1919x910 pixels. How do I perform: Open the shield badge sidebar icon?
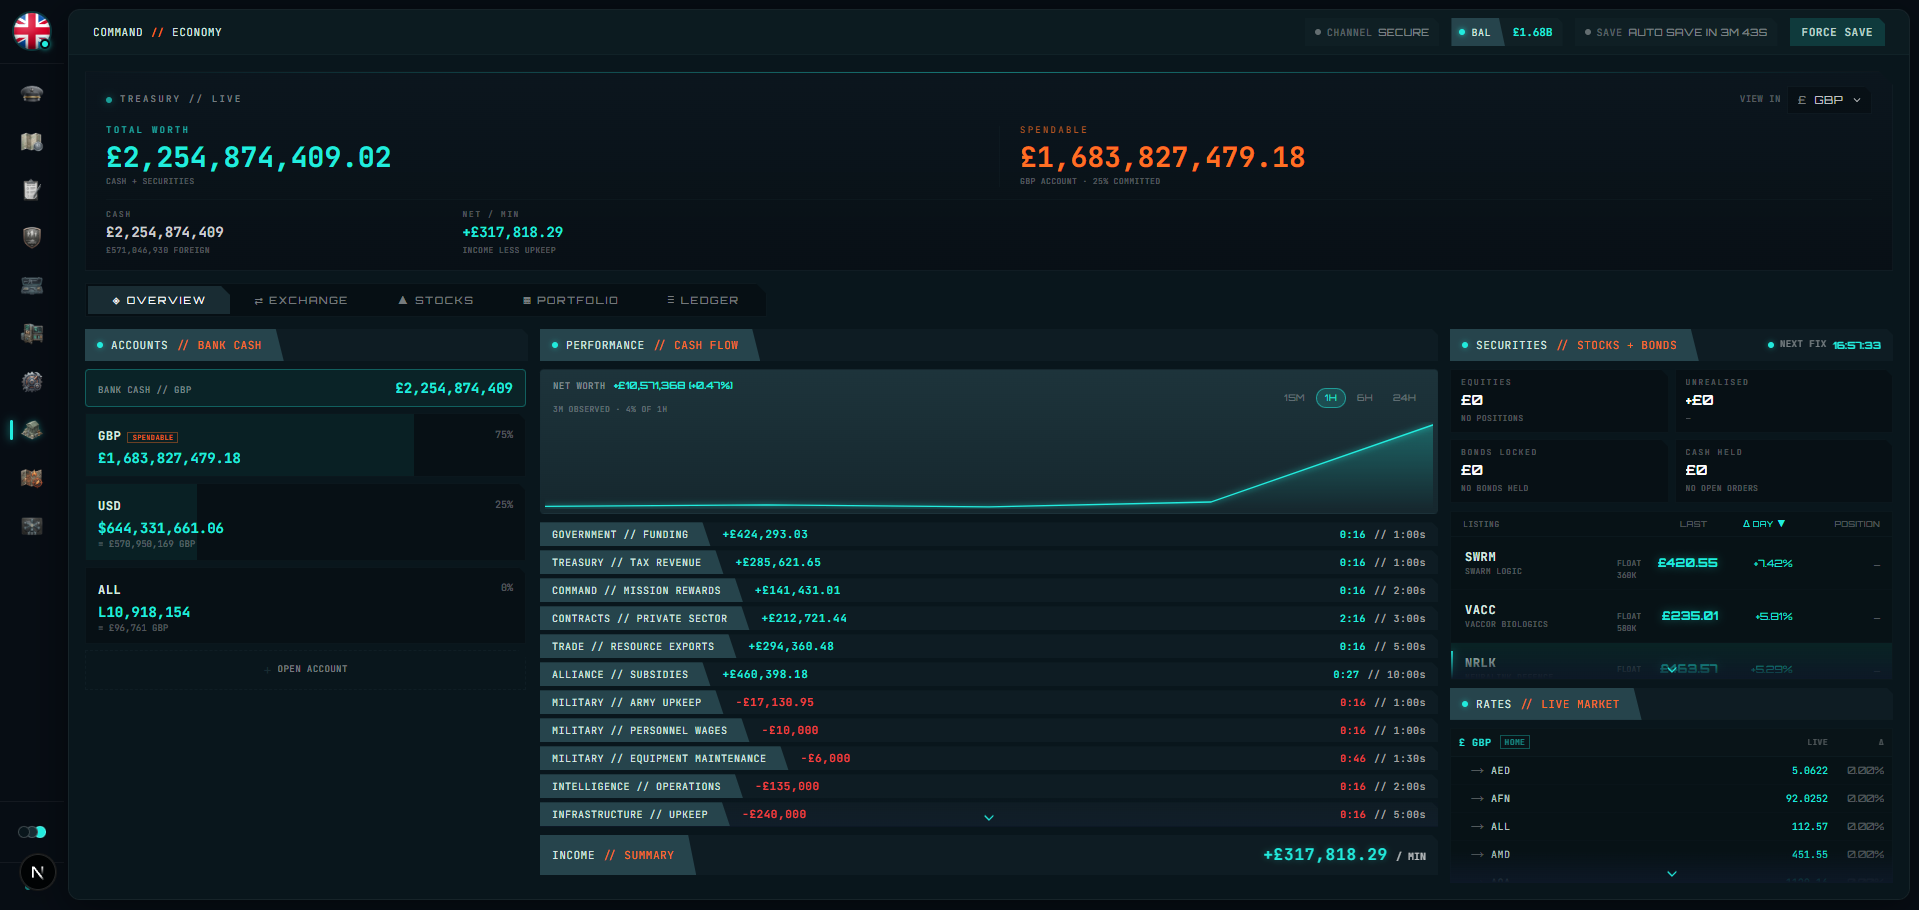point(32,237)
